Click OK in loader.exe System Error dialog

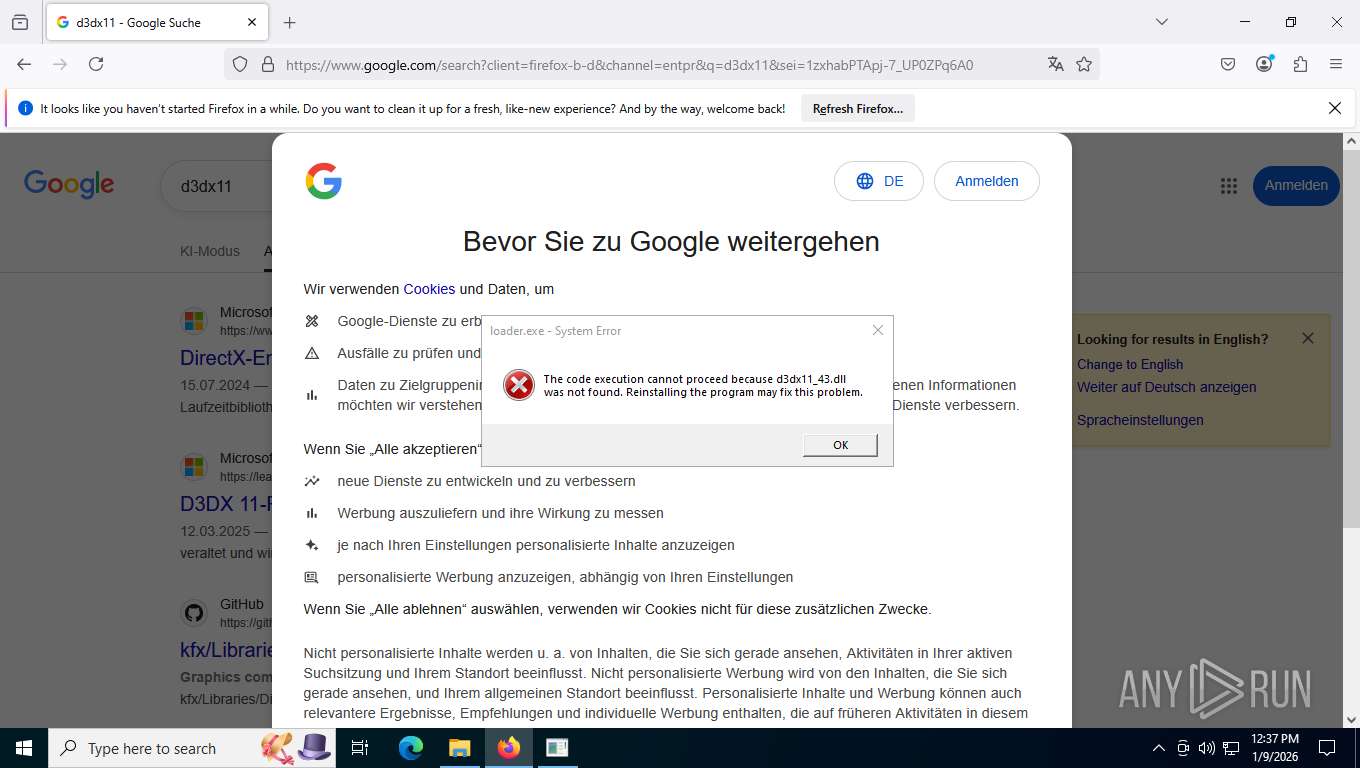840,445
